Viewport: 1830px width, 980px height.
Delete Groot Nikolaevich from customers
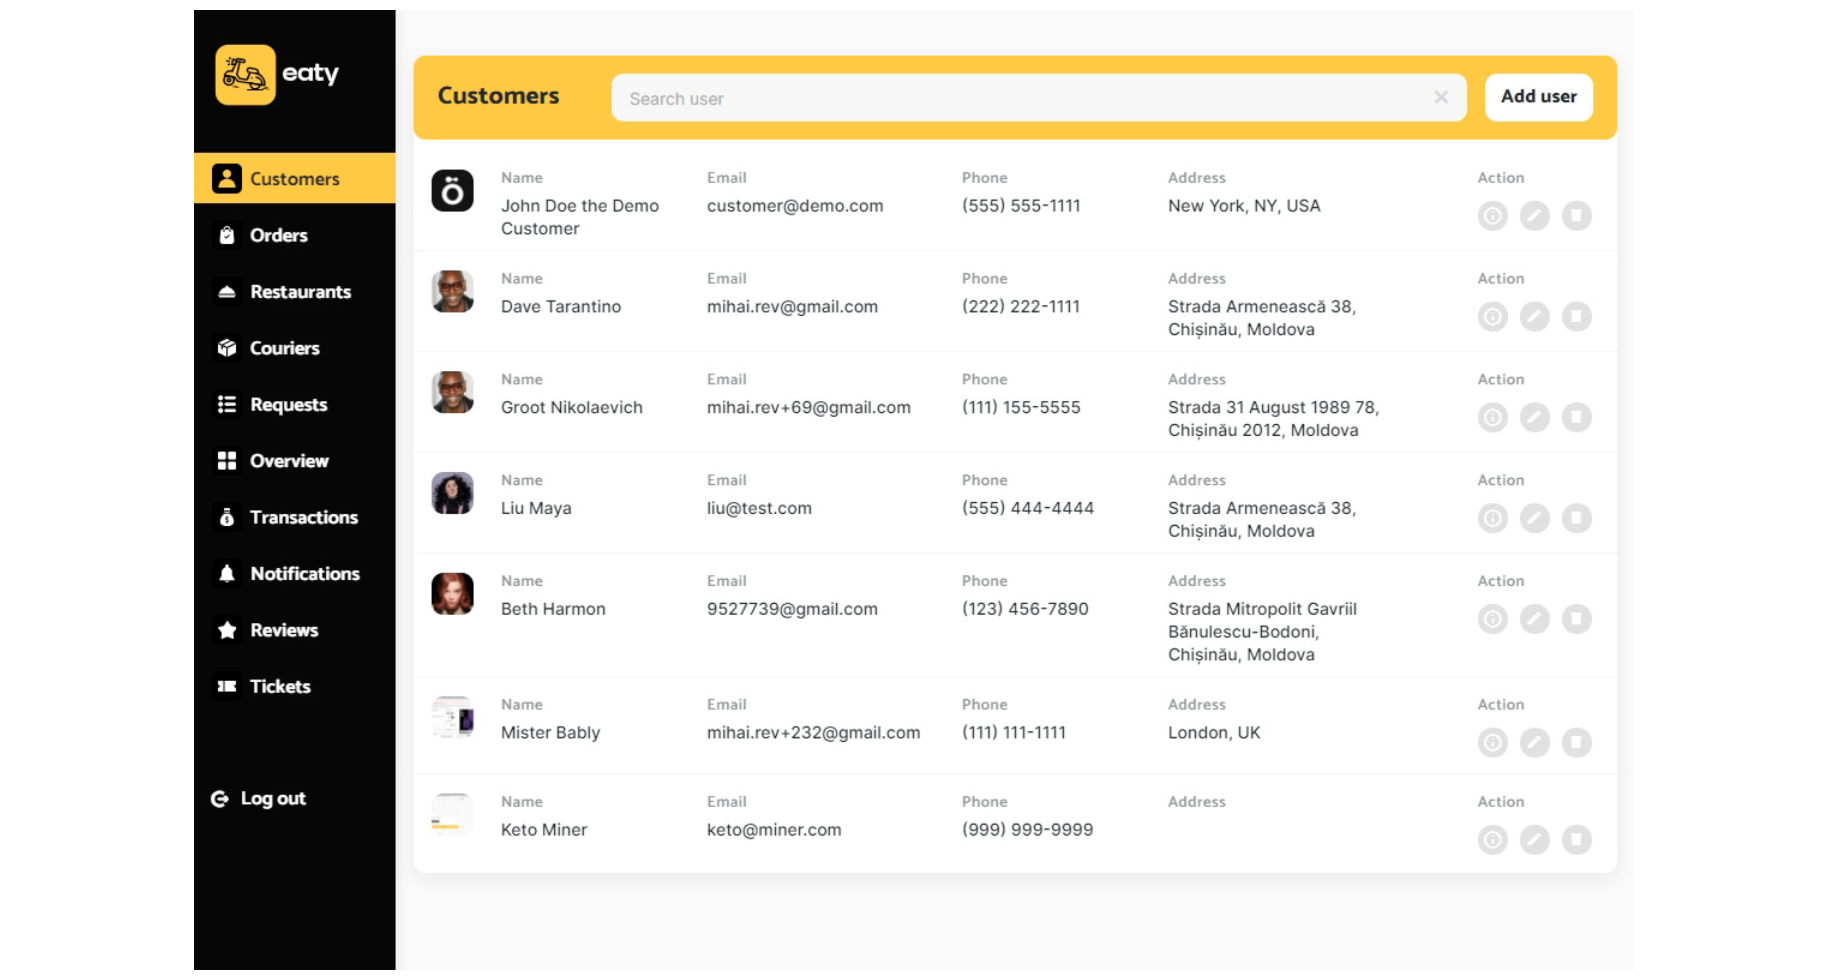point(1576,418)
